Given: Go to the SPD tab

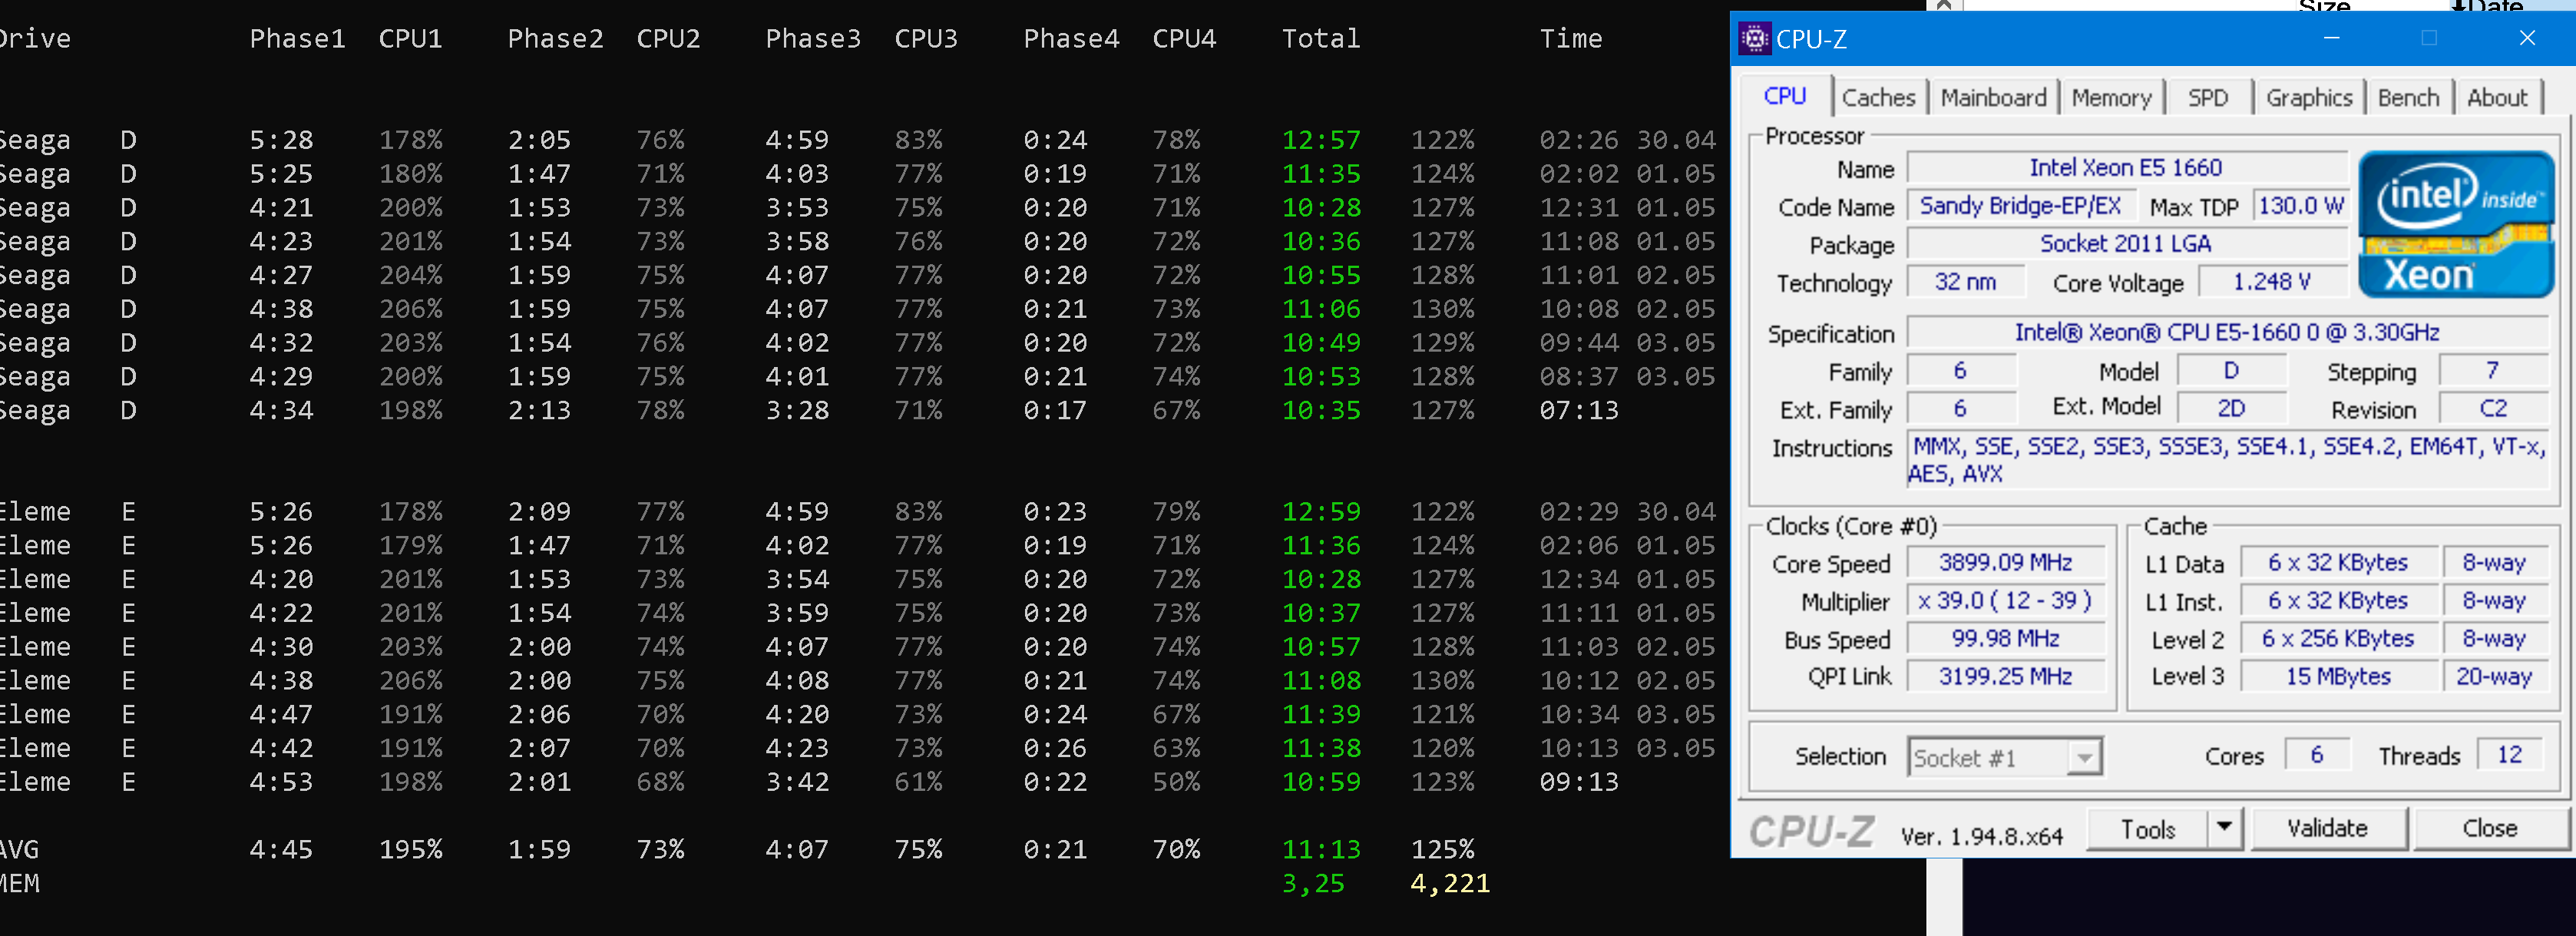Looking at the screenshot, I should (2207, 97).
